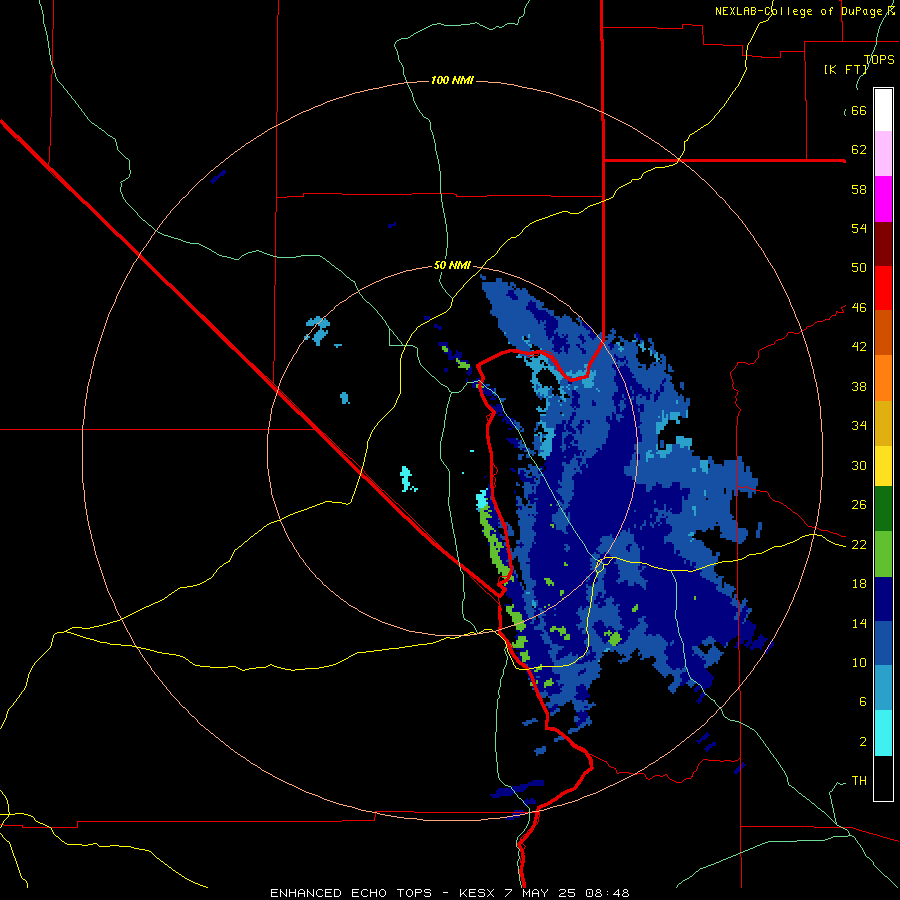Click the light pink legend swatch
The image size is (900, 900).
tap(883, 153)
